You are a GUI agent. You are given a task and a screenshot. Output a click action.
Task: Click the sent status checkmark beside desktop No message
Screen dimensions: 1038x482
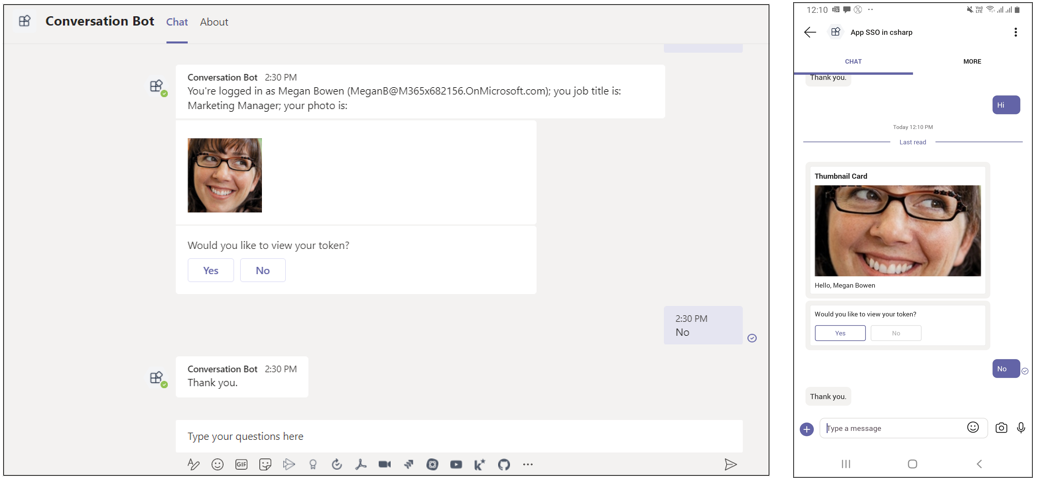[x=752, y=338]
